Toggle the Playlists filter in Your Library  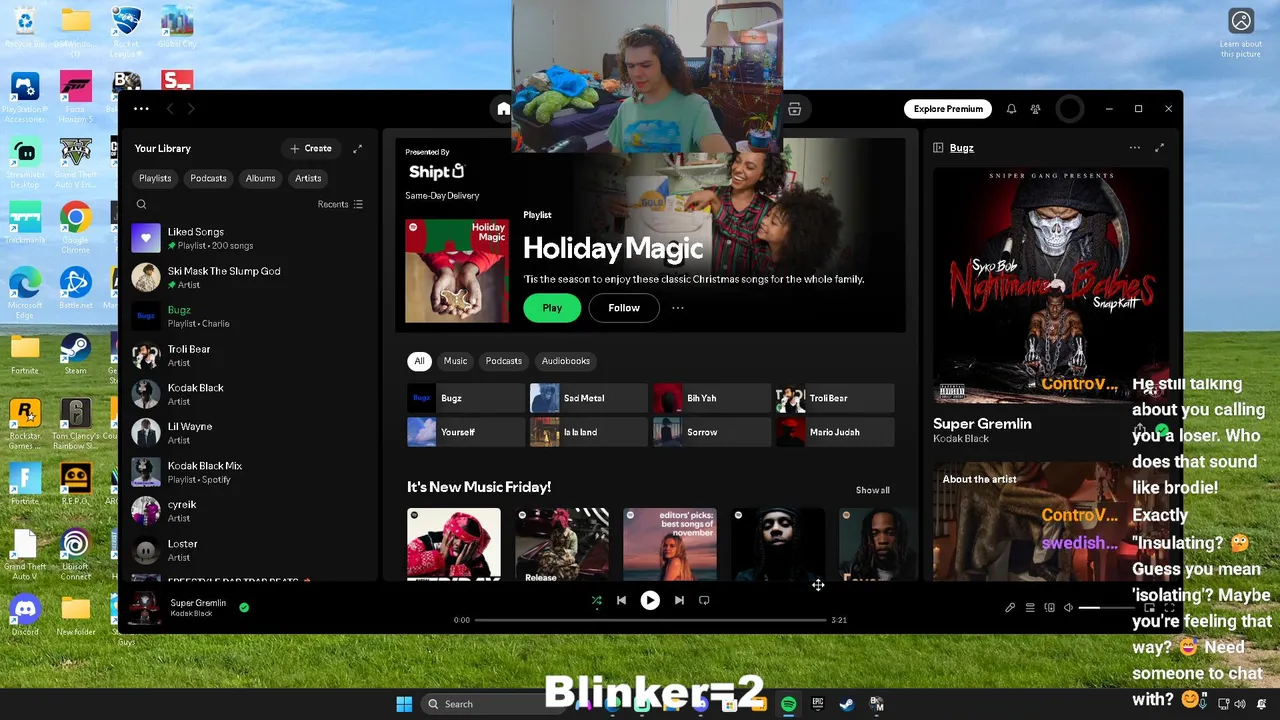coord(155,178)
